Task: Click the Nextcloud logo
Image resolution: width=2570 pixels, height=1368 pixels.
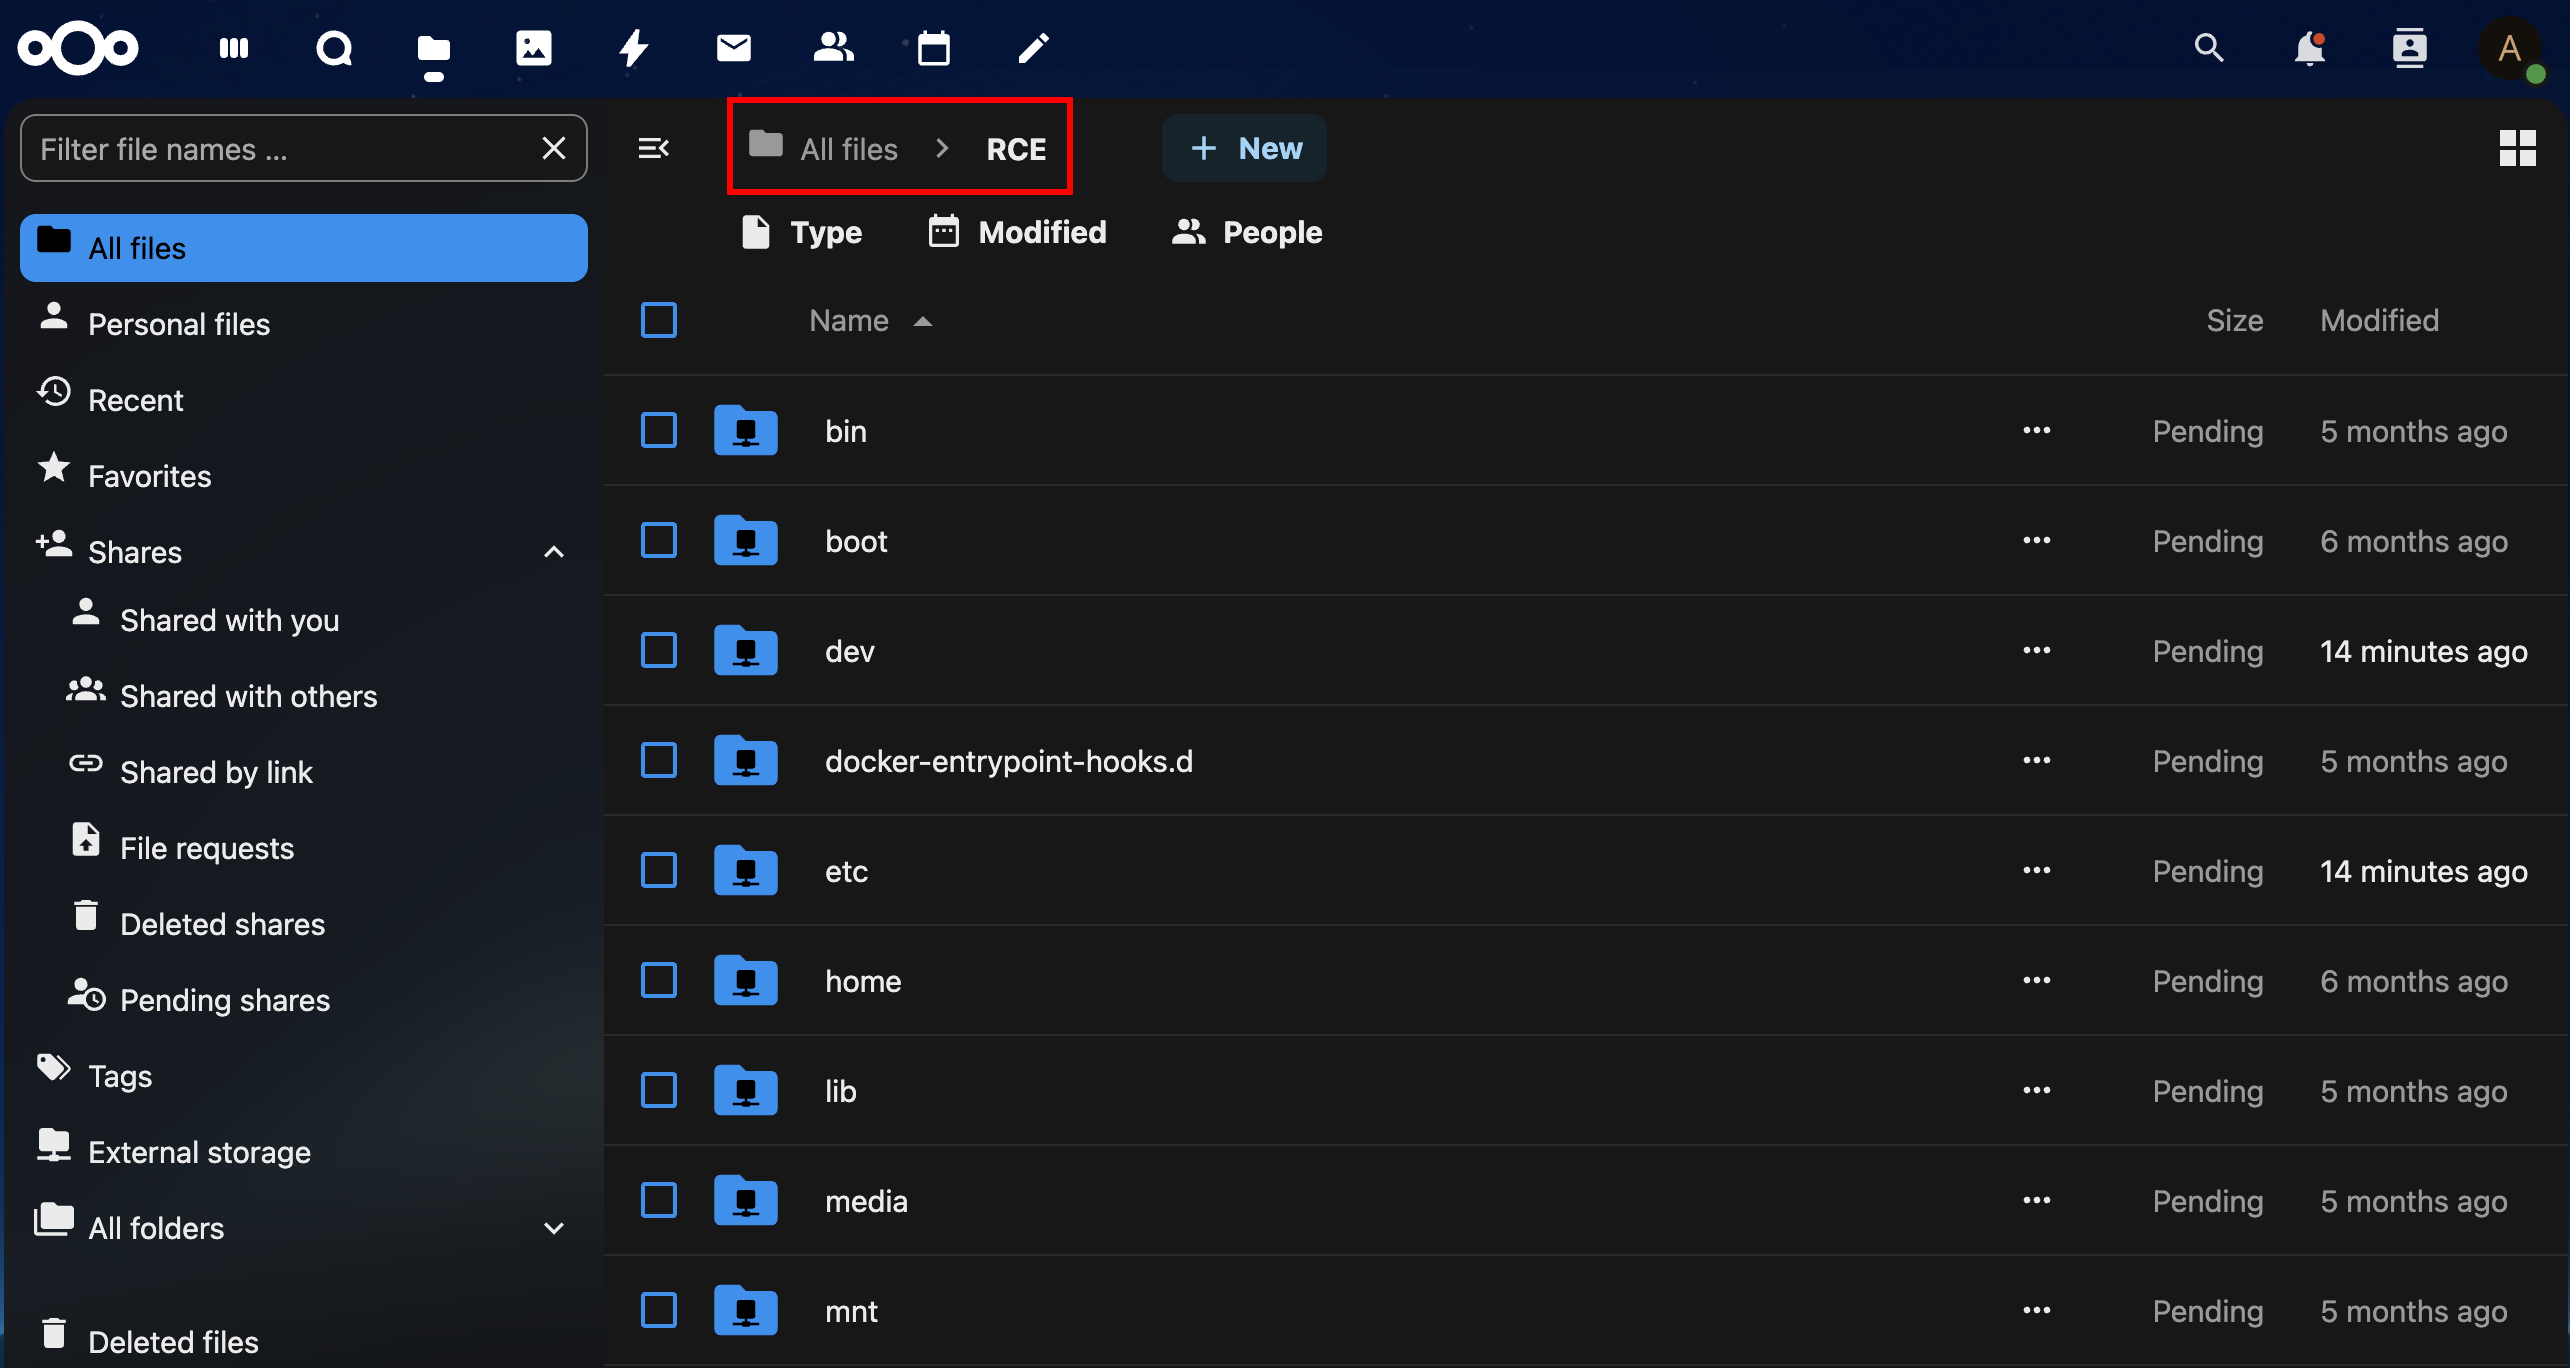Action: [78, 48]
